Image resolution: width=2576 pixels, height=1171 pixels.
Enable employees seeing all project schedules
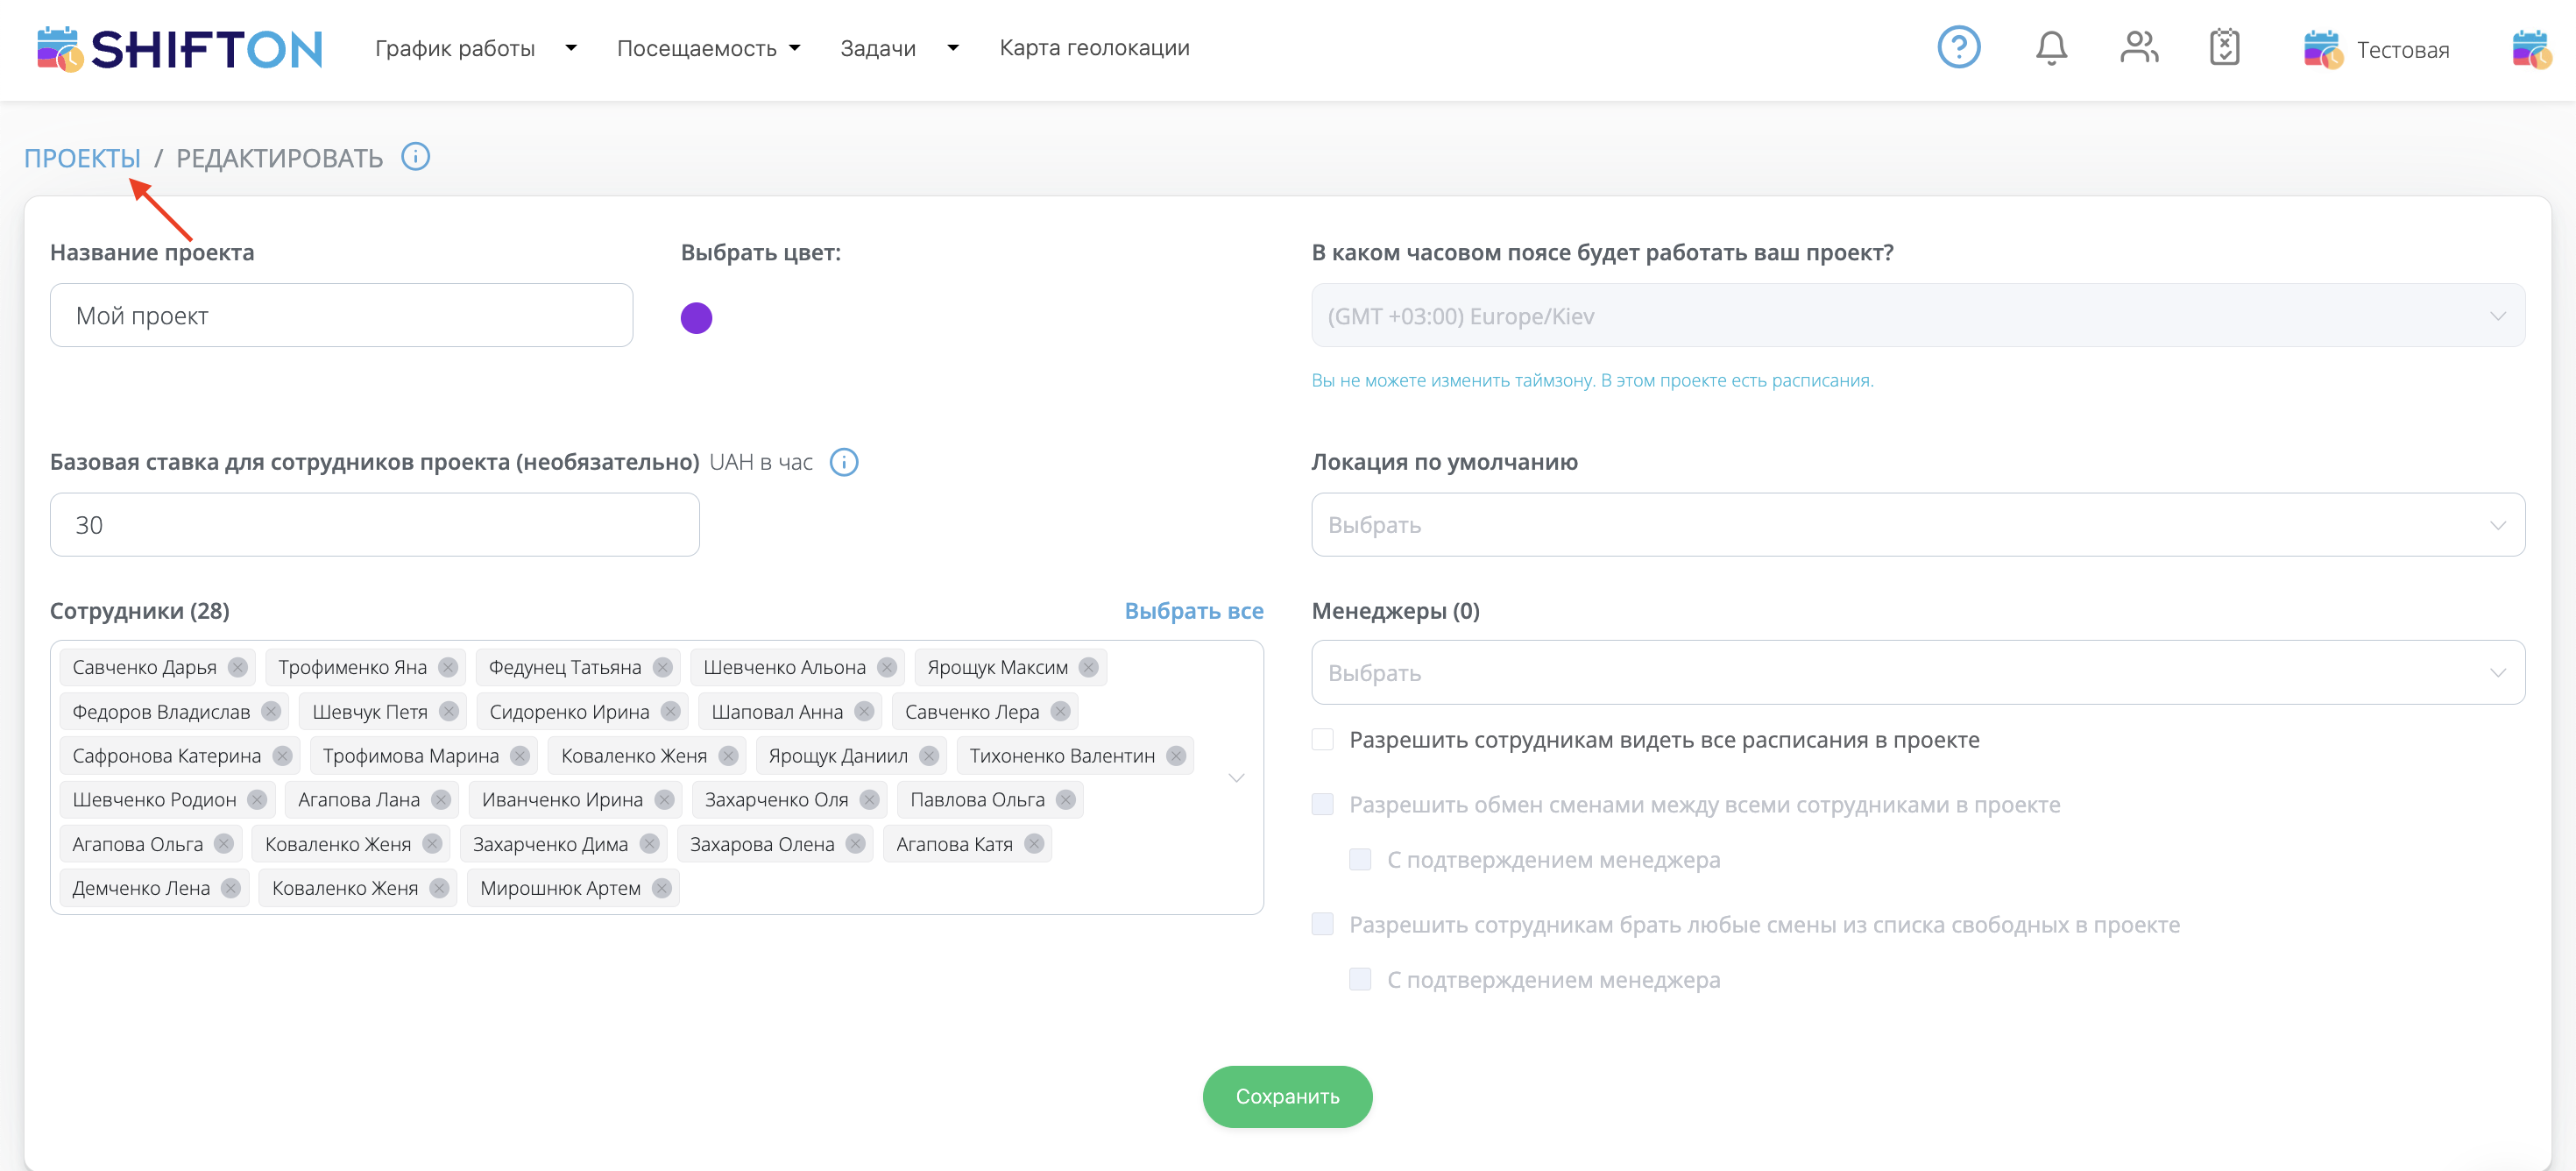[1322, 739]
